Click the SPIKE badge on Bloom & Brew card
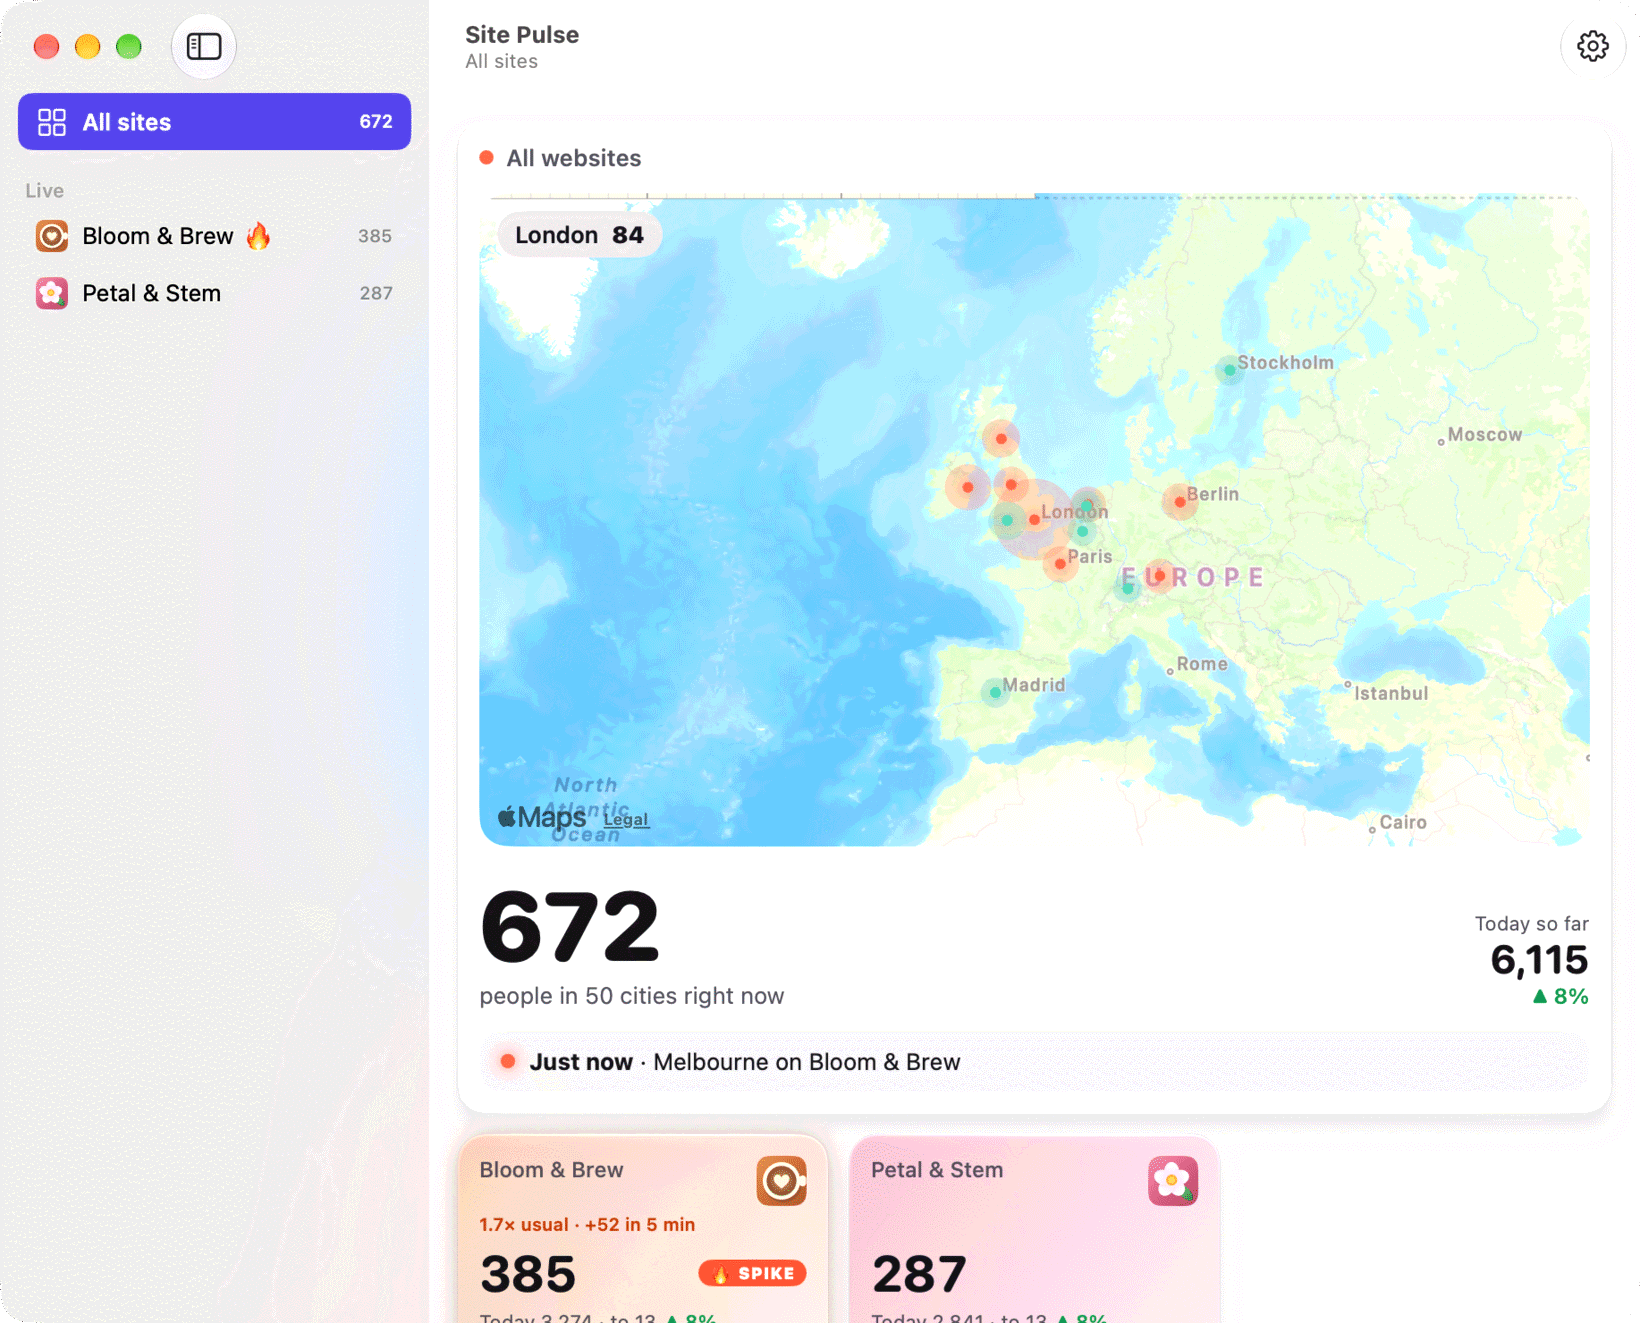 pyautogui.click(x=753, y=1273)
